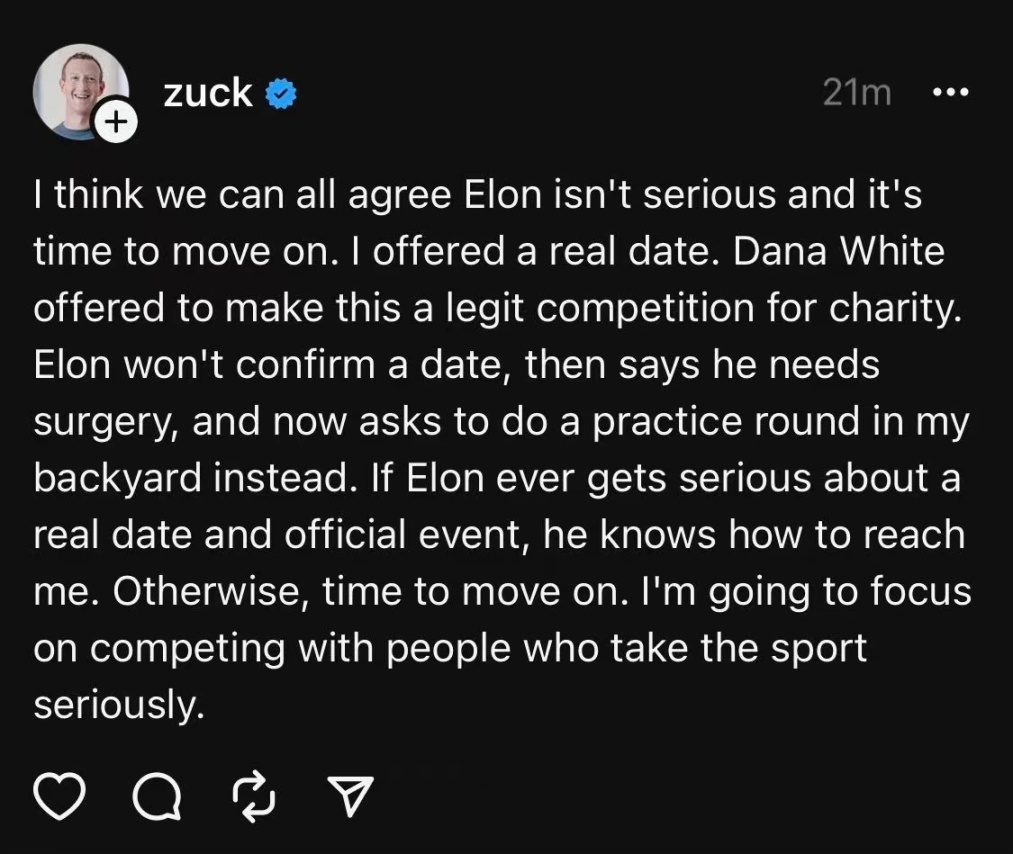1013x854 pixels.
Task: Click the final word "seriously." in the post
Action: coord(119,705)
